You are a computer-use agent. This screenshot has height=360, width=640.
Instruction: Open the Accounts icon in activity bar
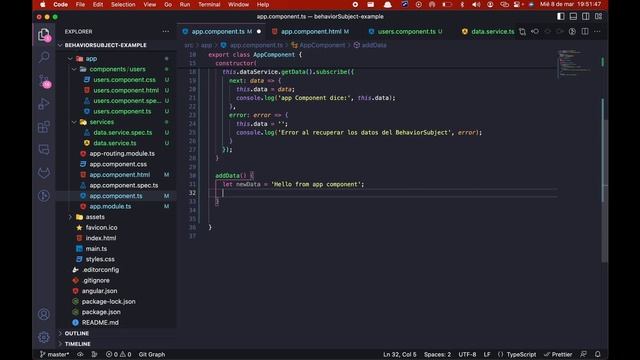pos(44,314)
